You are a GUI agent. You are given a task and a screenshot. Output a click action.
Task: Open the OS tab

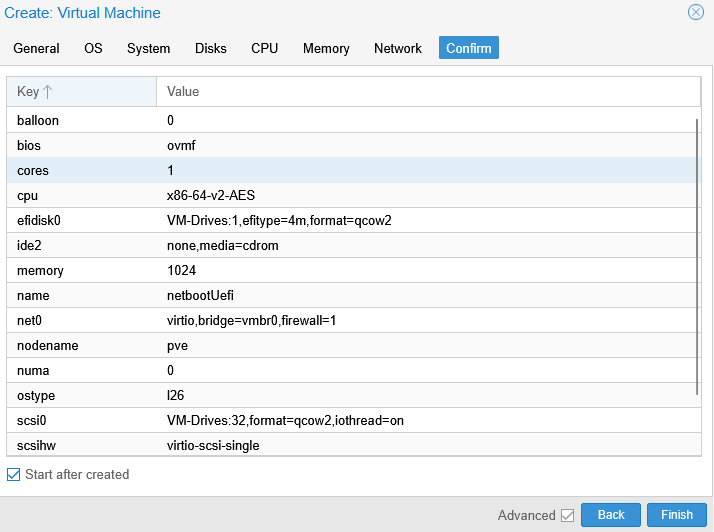pos(93,48)
